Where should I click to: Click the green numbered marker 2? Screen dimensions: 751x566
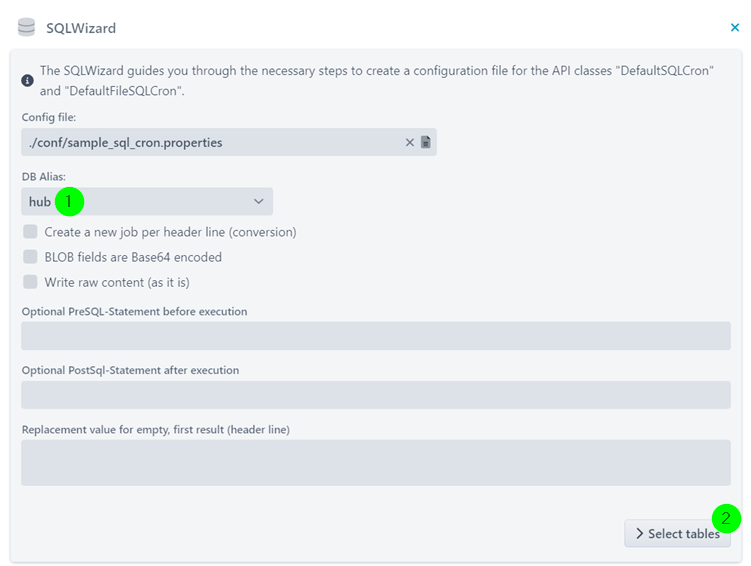[726, 519]
